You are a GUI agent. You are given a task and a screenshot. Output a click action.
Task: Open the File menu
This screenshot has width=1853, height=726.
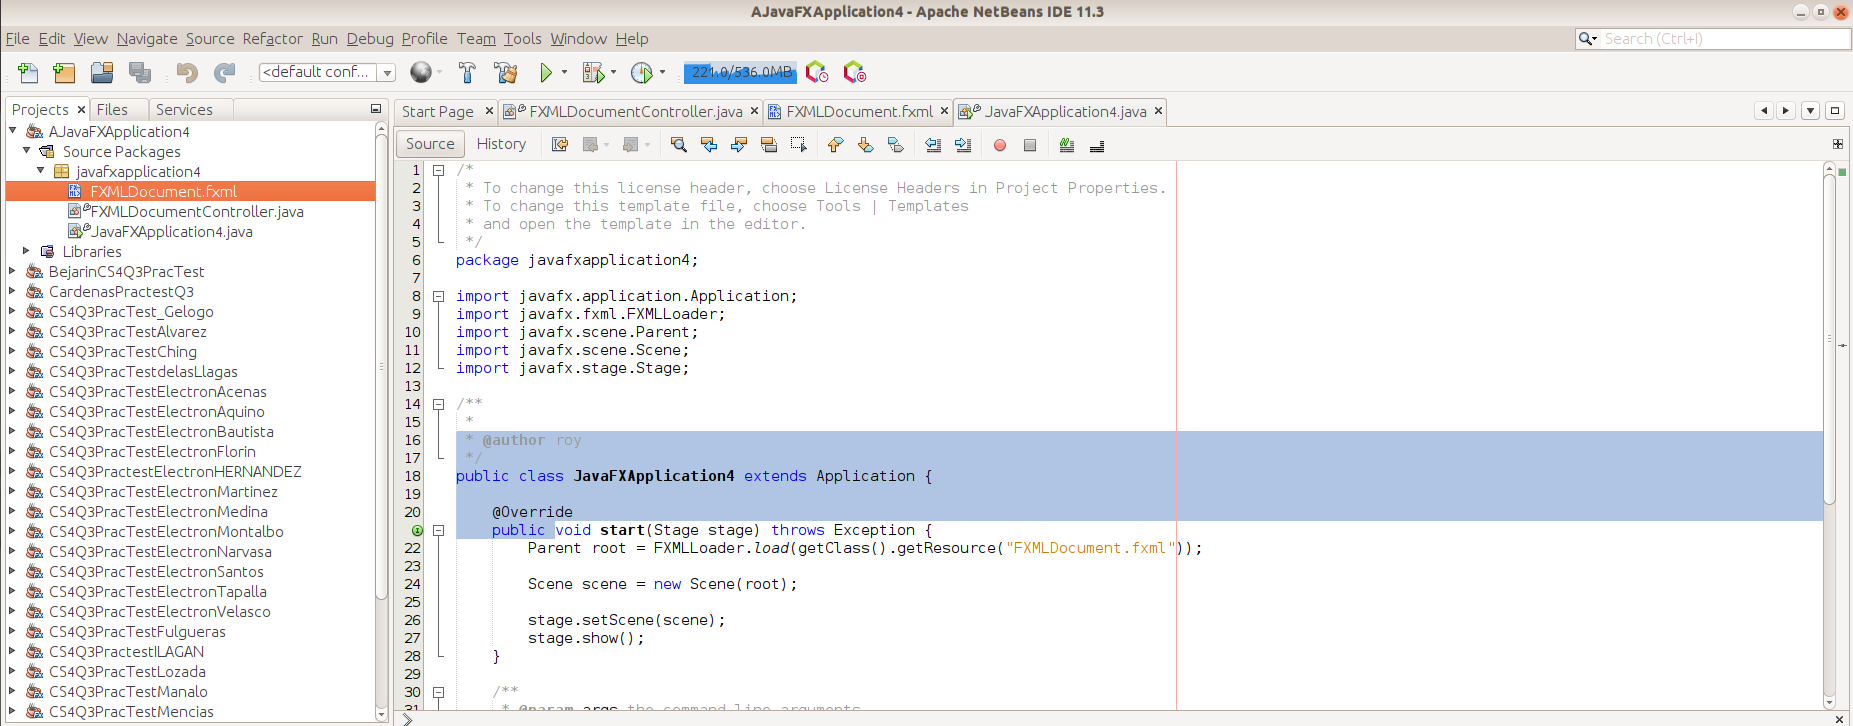(x=17, y=39)
